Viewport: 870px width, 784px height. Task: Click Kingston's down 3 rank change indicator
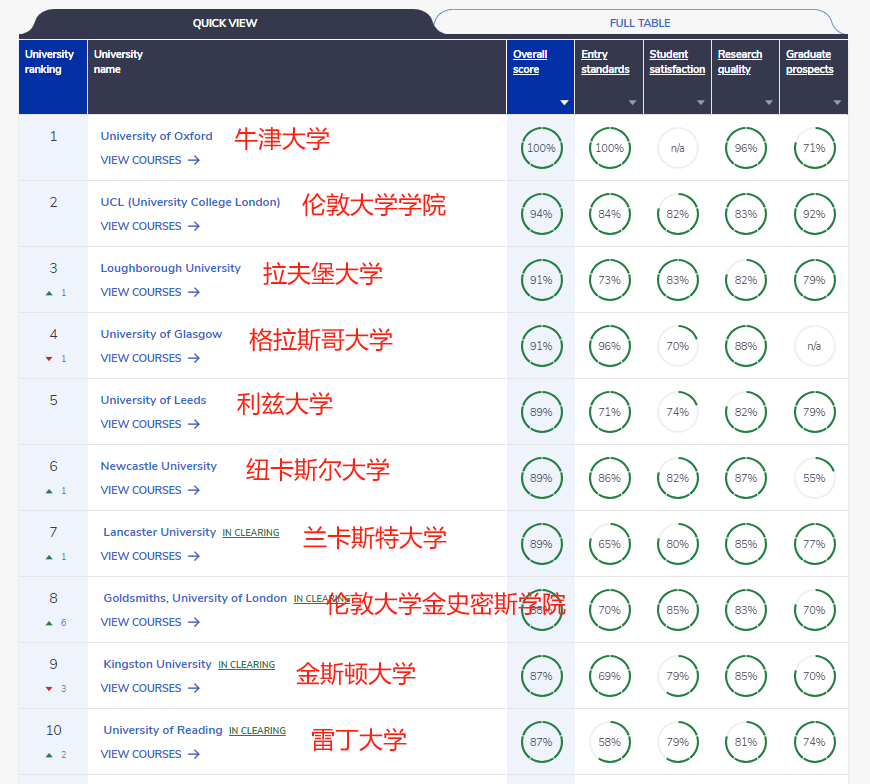coord(55,689)
